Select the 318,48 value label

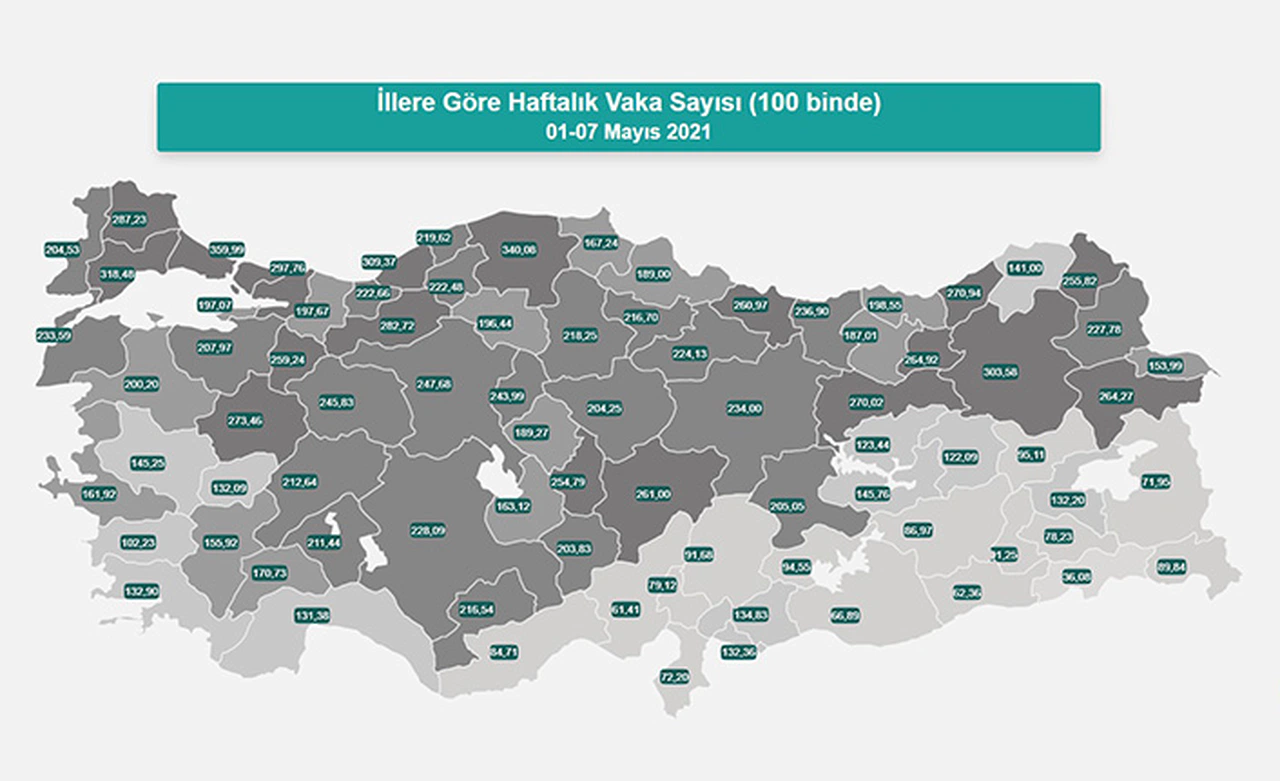tap(118, 275)
